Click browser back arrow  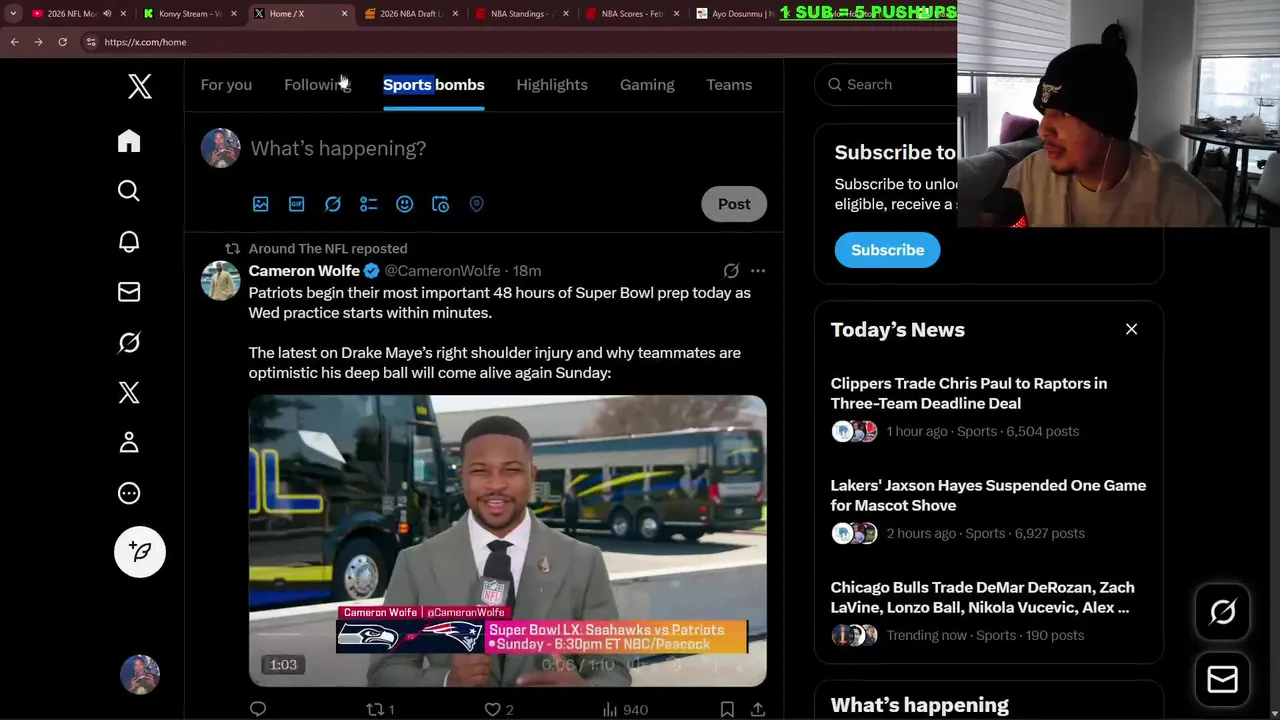coord(14,42)
